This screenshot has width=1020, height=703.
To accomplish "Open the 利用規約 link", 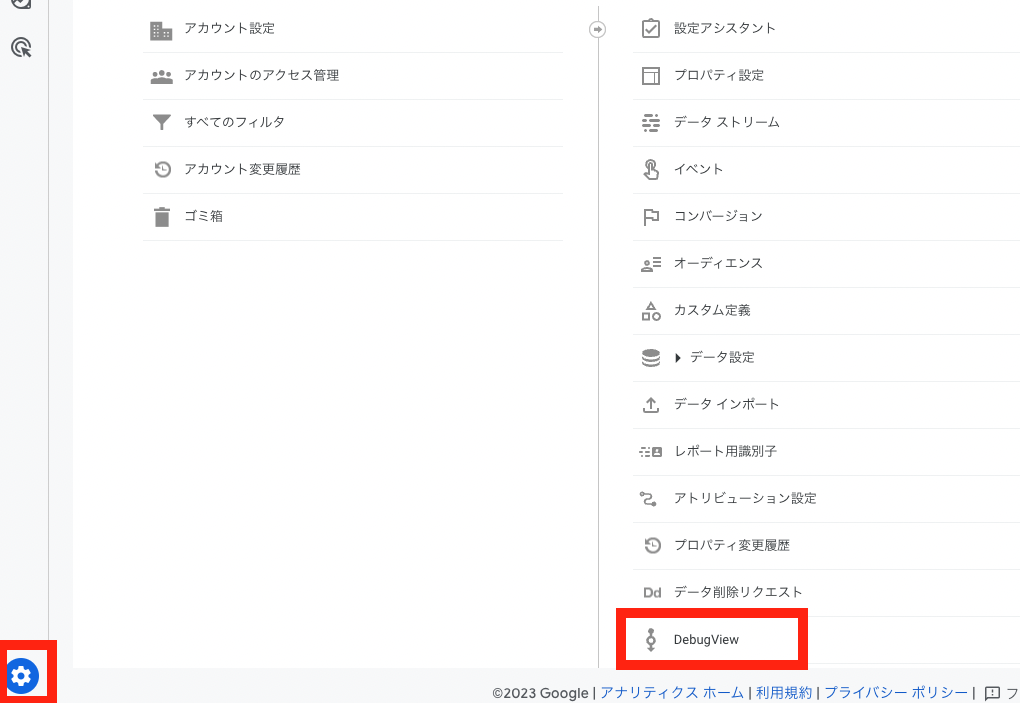I will [784, 692].
